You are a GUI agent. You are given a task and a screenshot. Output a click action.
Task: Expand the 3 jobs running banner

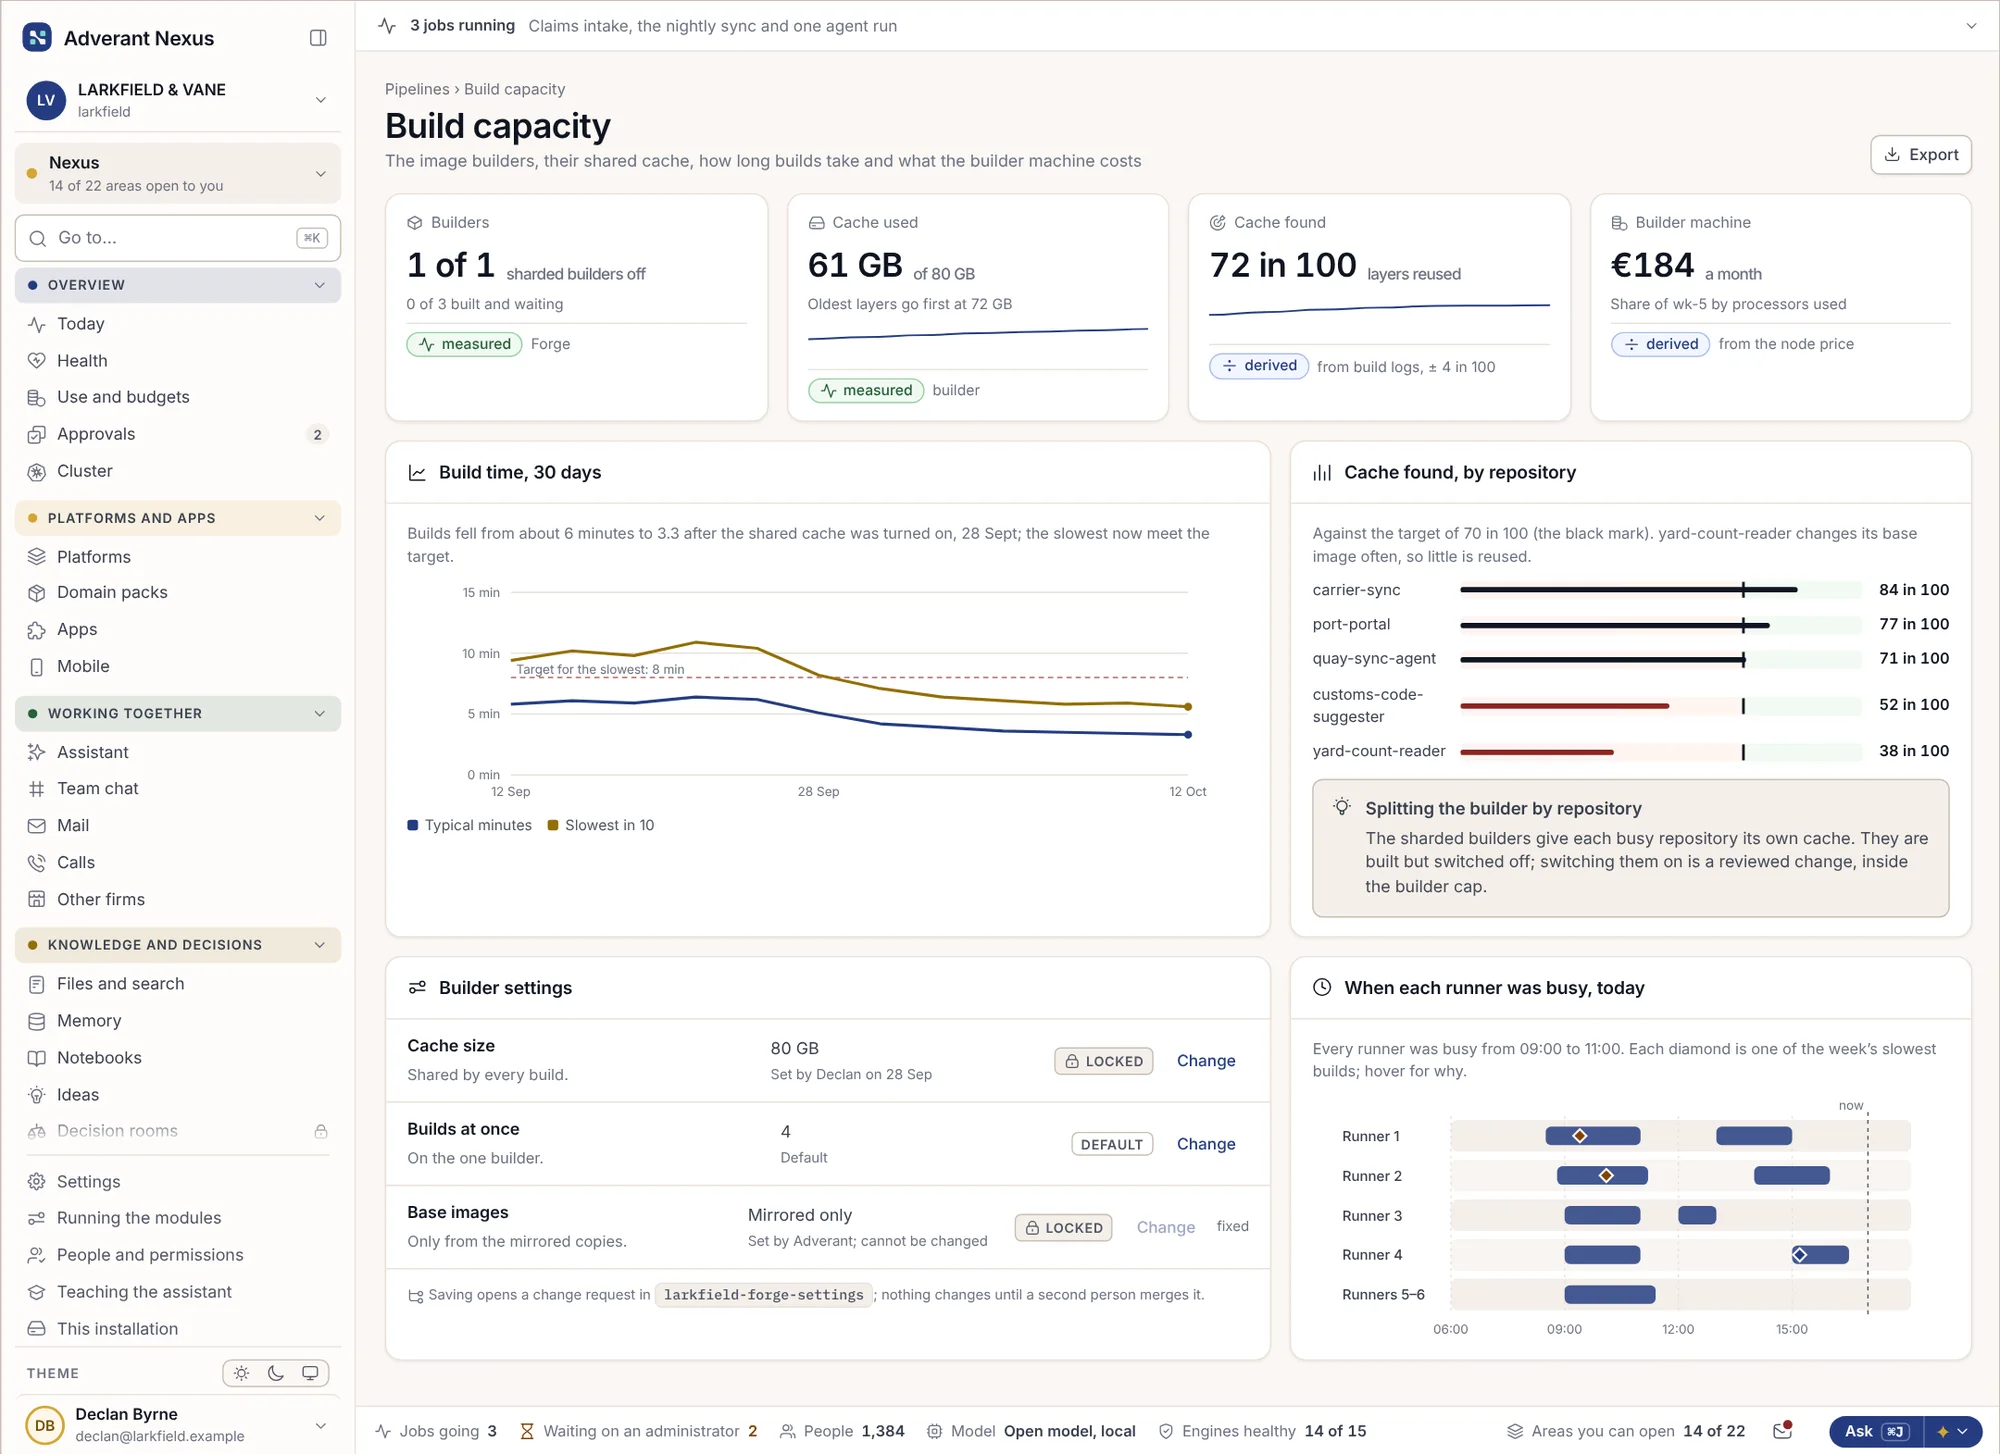click(x=1971, y=26)
